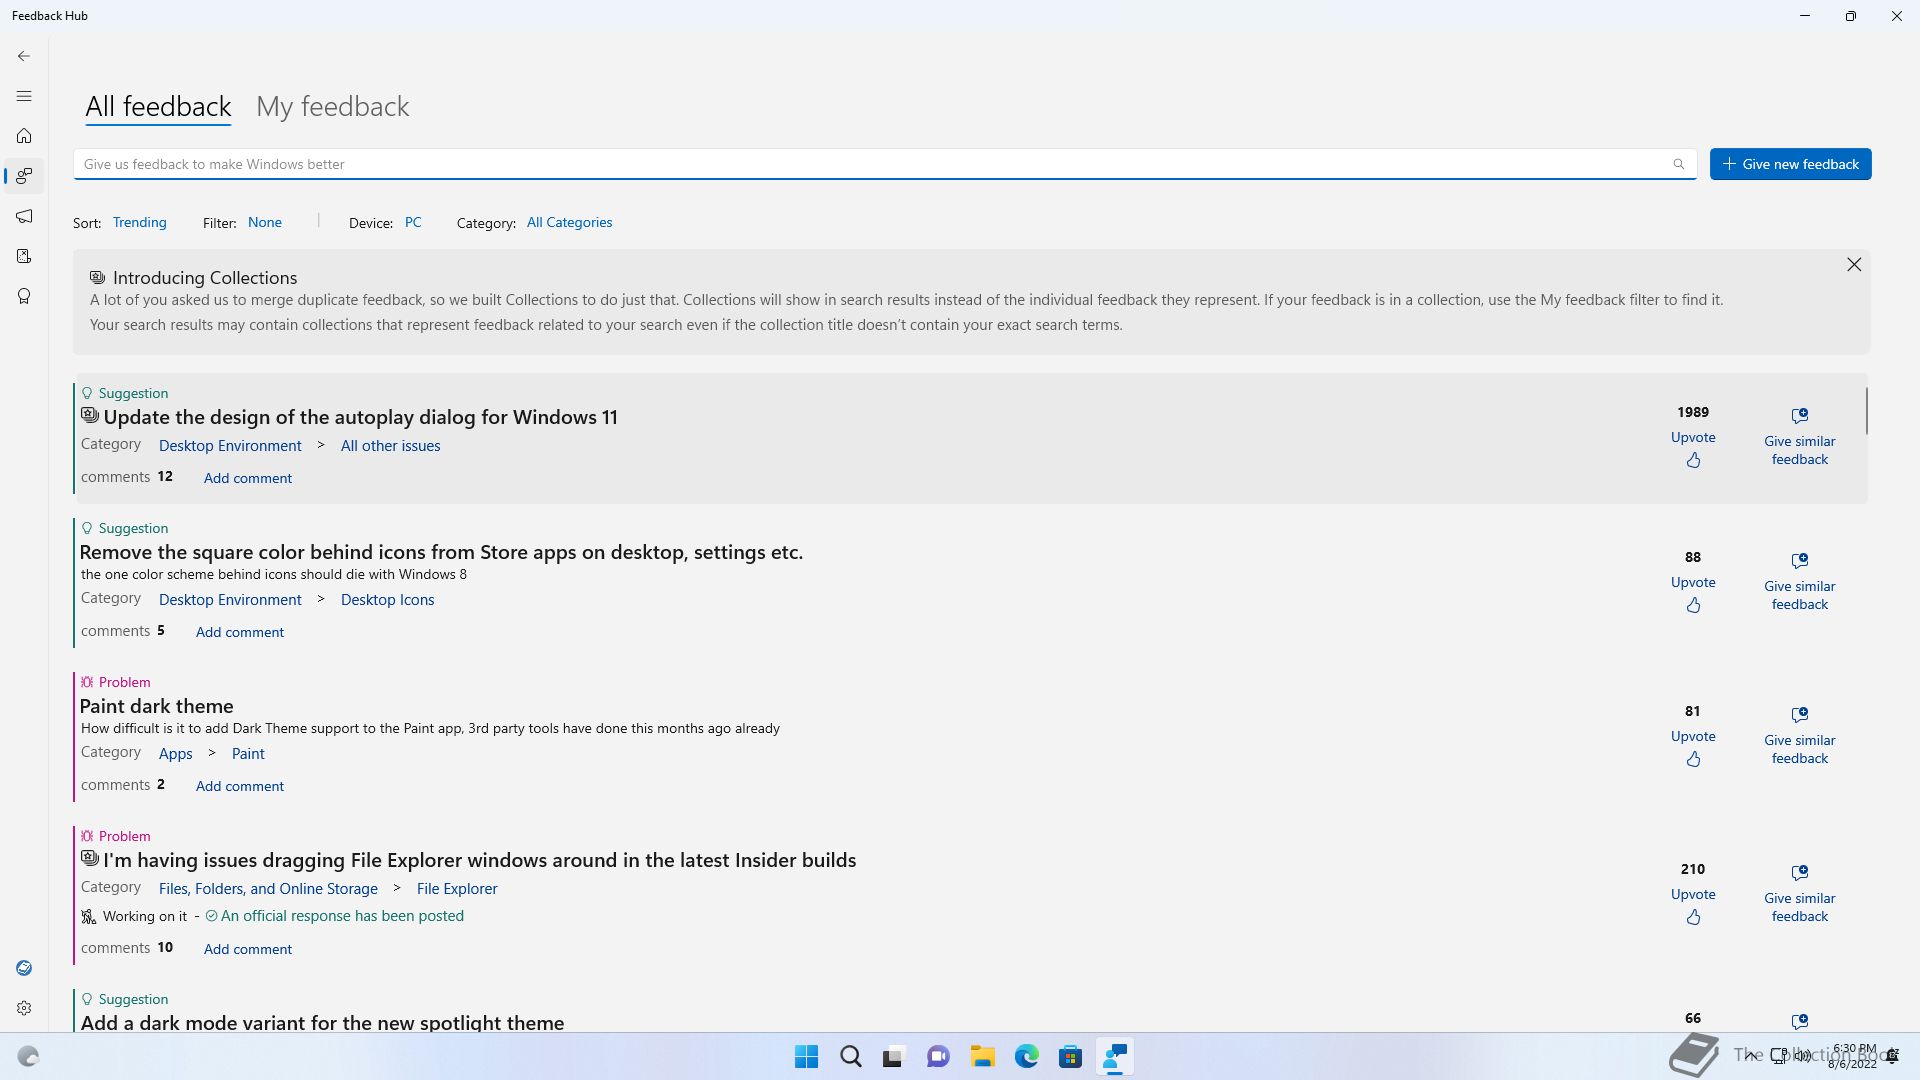Give similar feedback icon for square color item
The width and height of the screenshot is (1920, 1080).
pyautogui.click(x=1800, y=560)
